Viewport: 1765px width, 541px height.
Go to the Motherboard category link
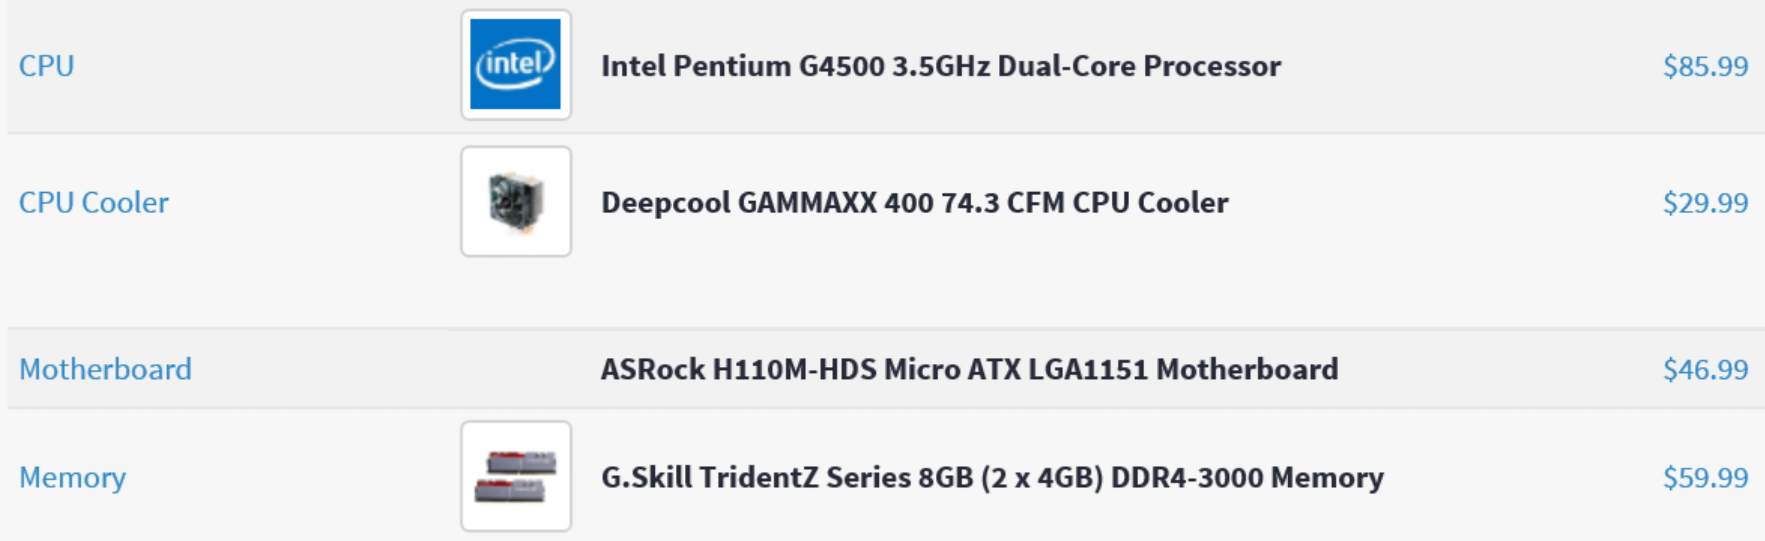point(105,369)
